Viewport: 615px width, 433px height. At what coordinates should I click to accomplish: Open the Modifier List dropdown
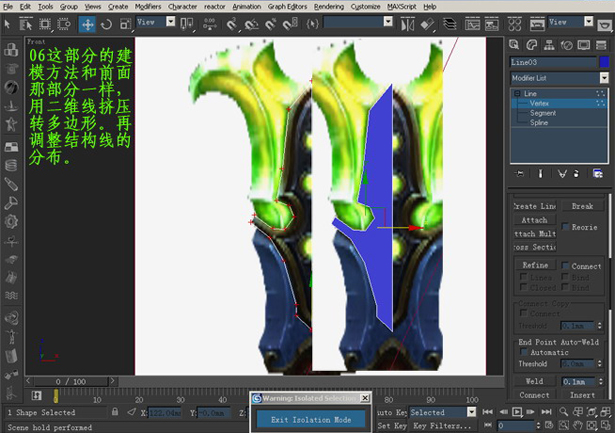(604, 78)
